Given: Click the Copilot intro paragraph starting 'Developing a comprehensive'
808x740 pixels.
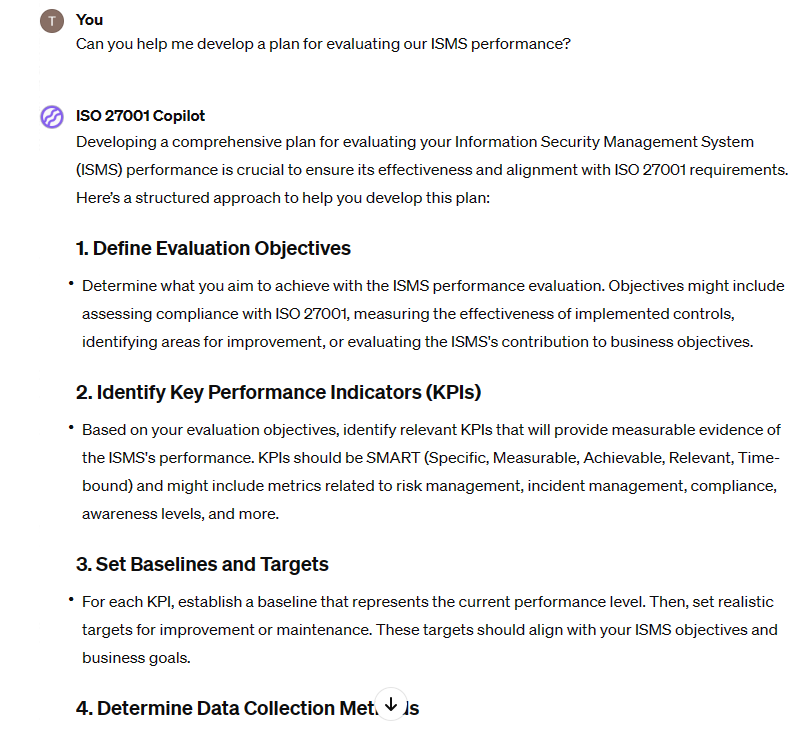Looking at the screenshot, I should [432, 170].
